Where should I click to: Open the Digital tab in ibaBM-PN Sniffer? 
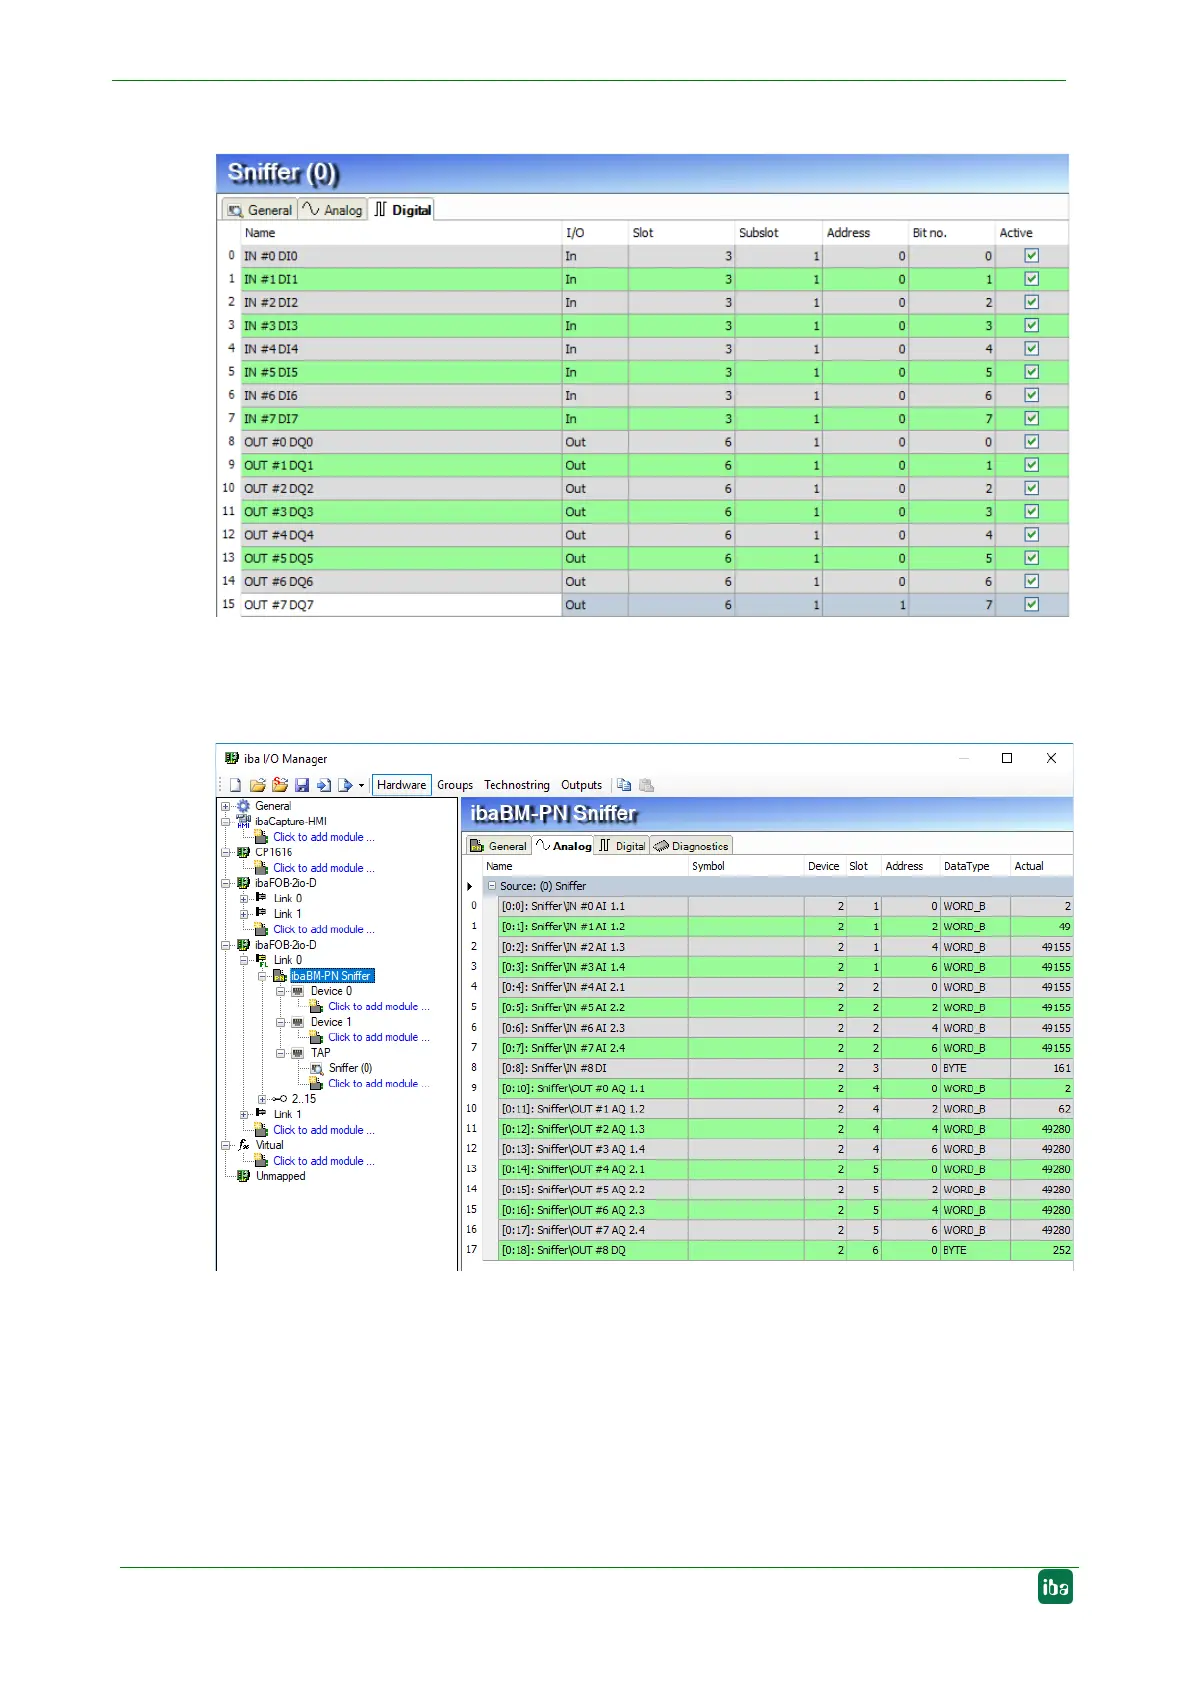coord(622,846)
